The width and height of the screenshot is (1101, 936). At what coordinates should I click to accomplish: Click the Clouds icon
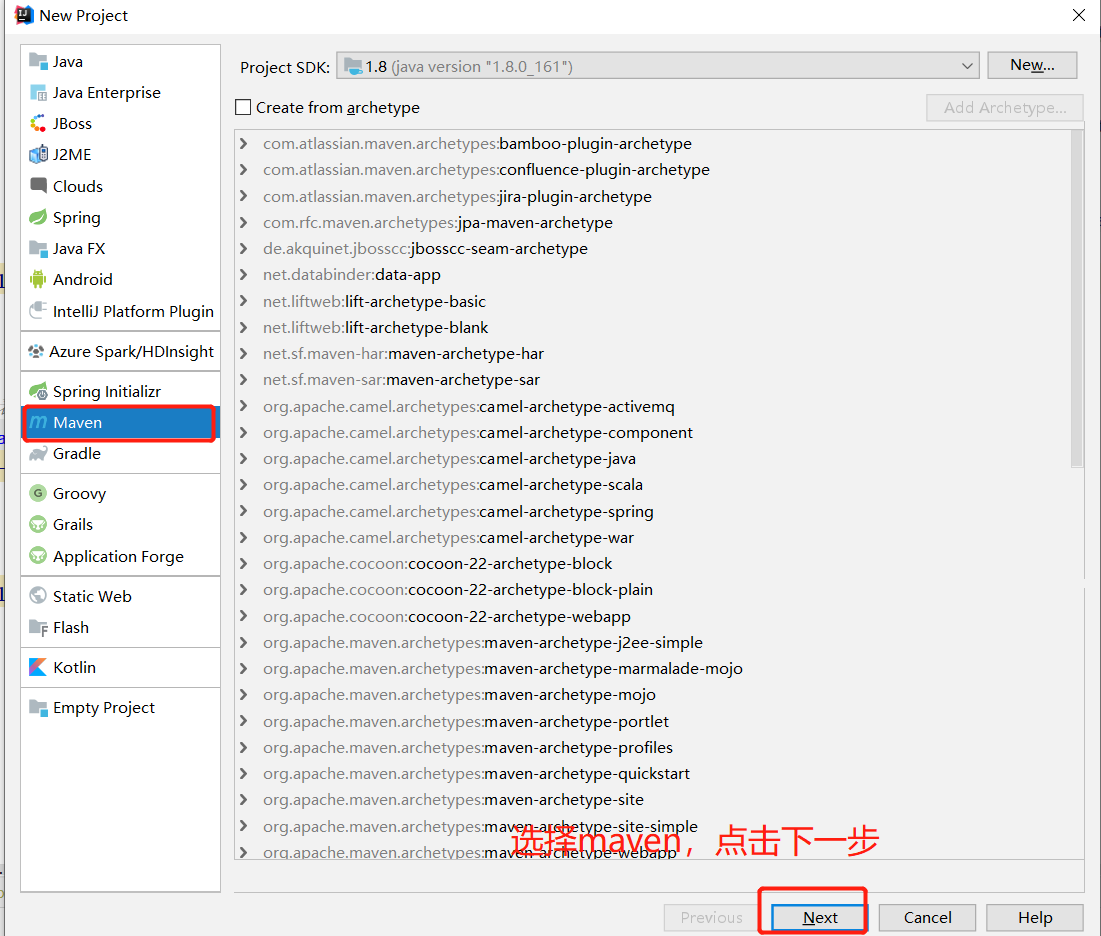(38, 185)
